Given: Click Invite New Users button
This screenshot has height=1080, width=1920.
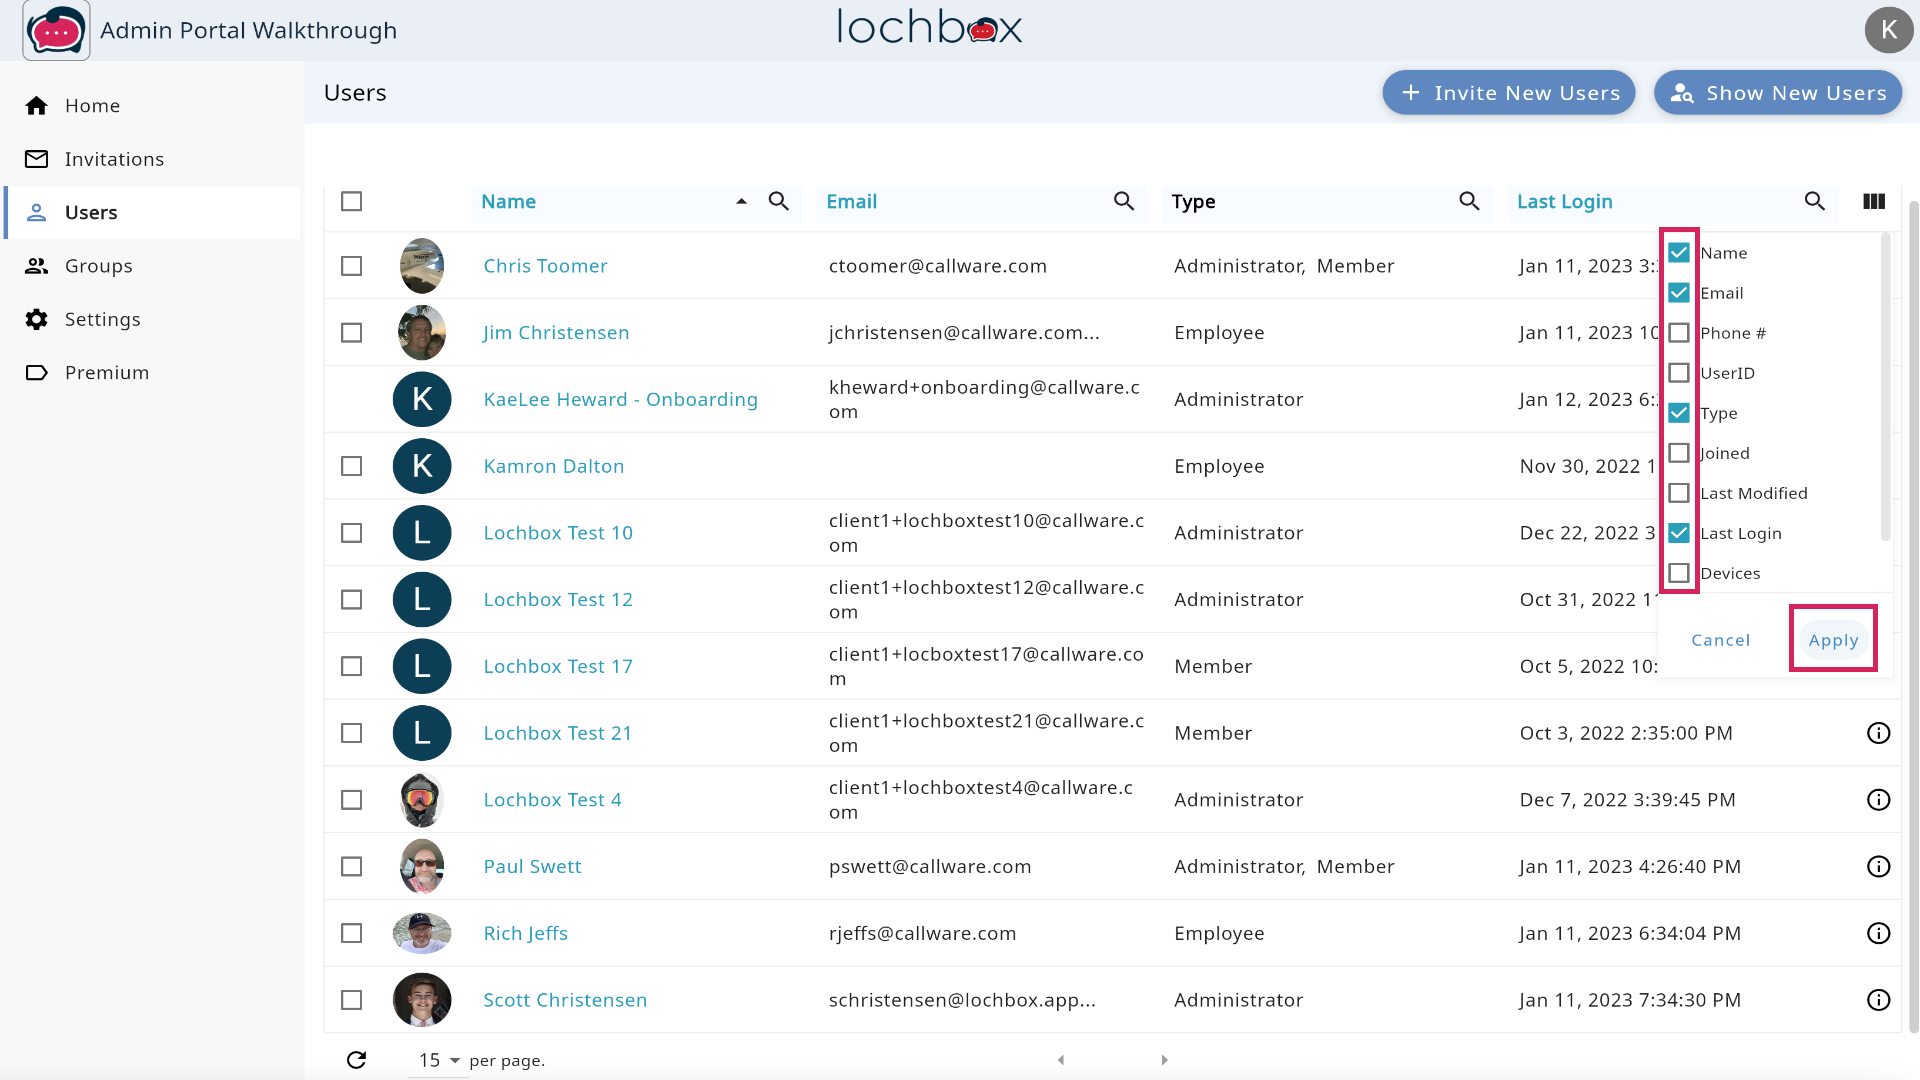Looking at the screenshot, I should coord(1508,93).
